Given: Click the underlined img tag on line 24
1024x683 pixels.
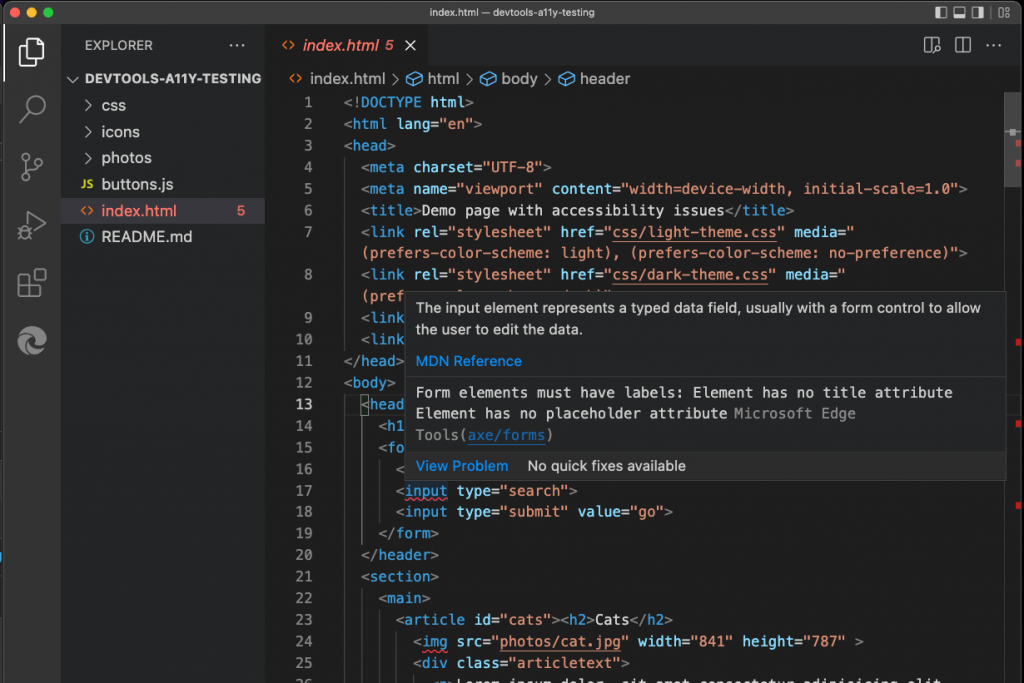Looking at the screenshot, I should [434, 642].
